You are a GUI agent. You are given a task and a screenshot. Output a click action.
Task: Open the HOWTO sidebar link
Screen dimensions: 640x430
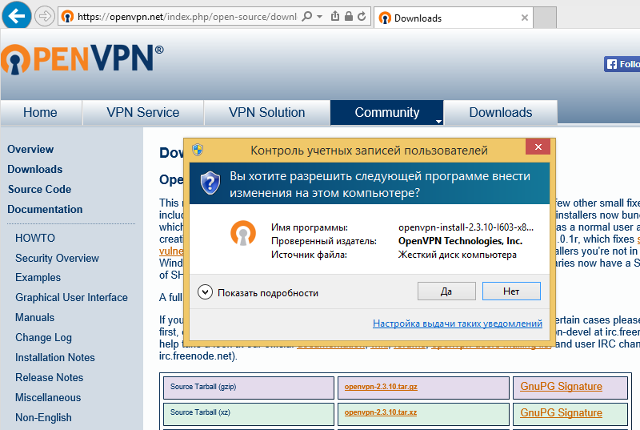tap(35, 238)
